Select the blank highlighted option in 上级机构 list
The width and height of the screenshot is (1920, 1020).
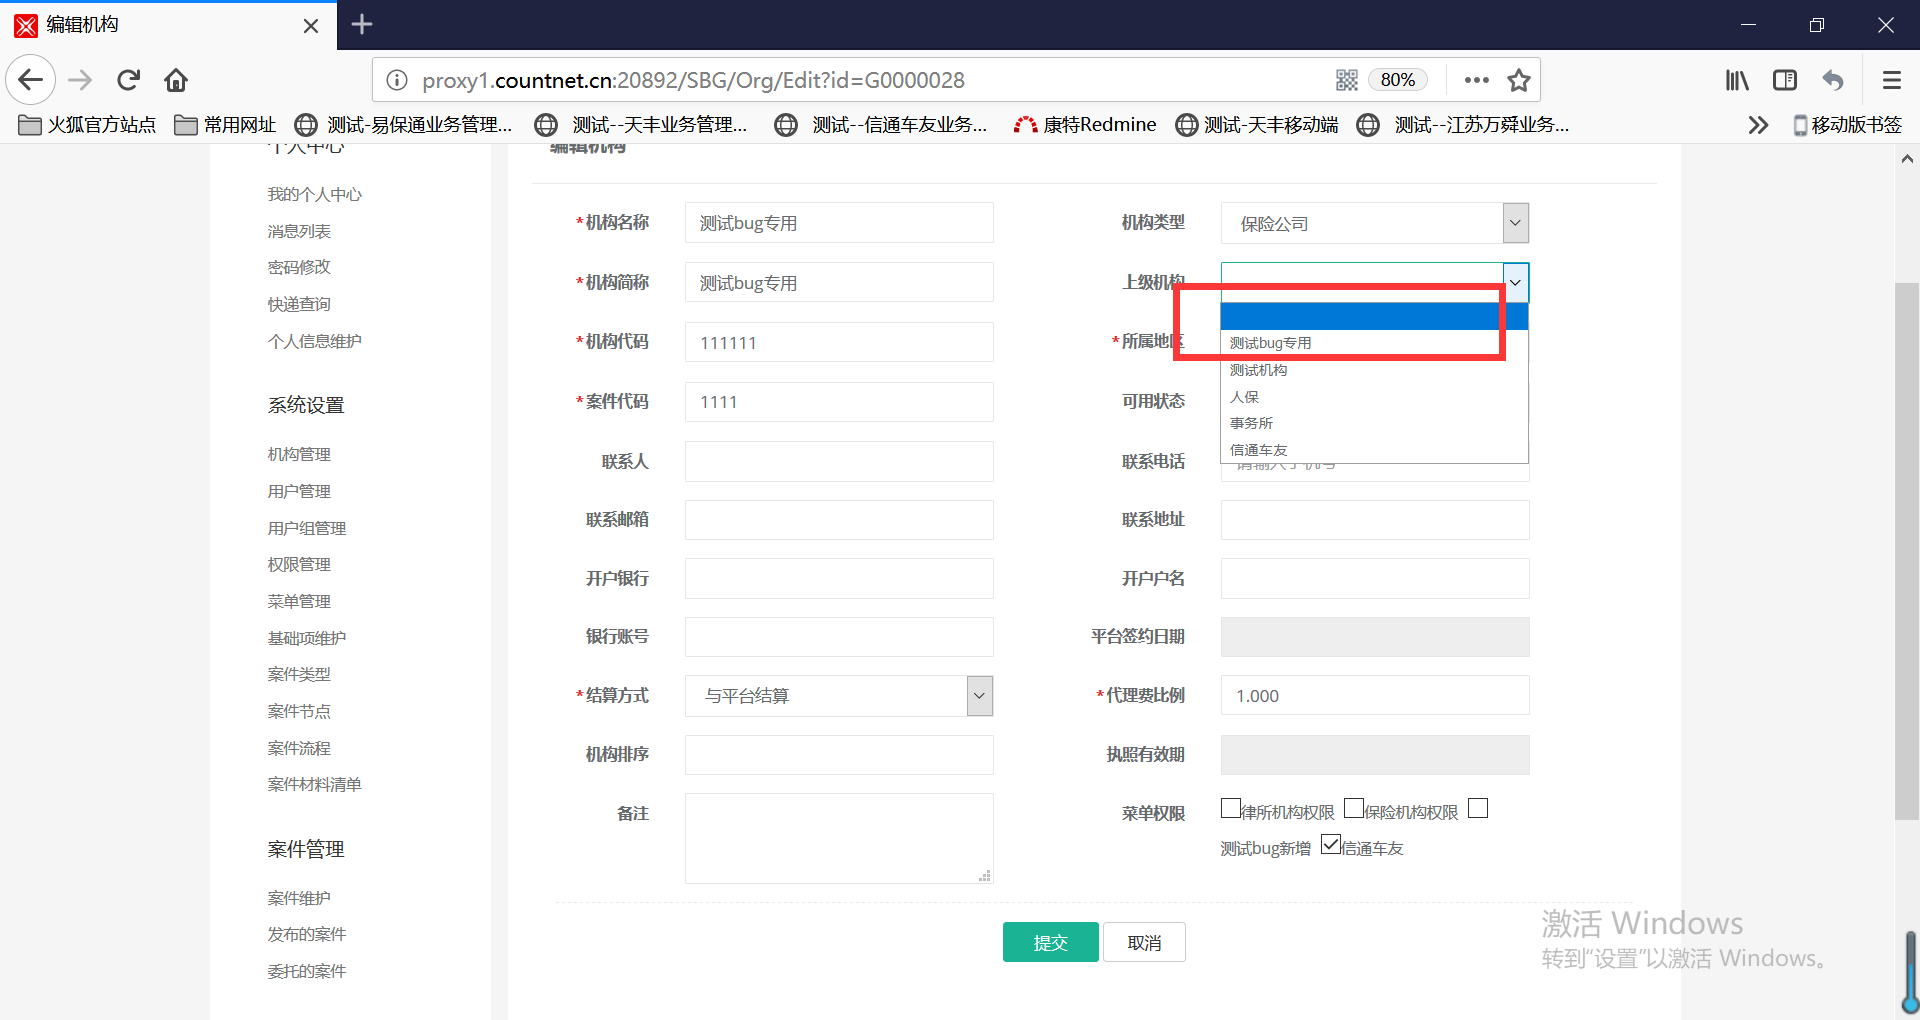coord(1374,316)
